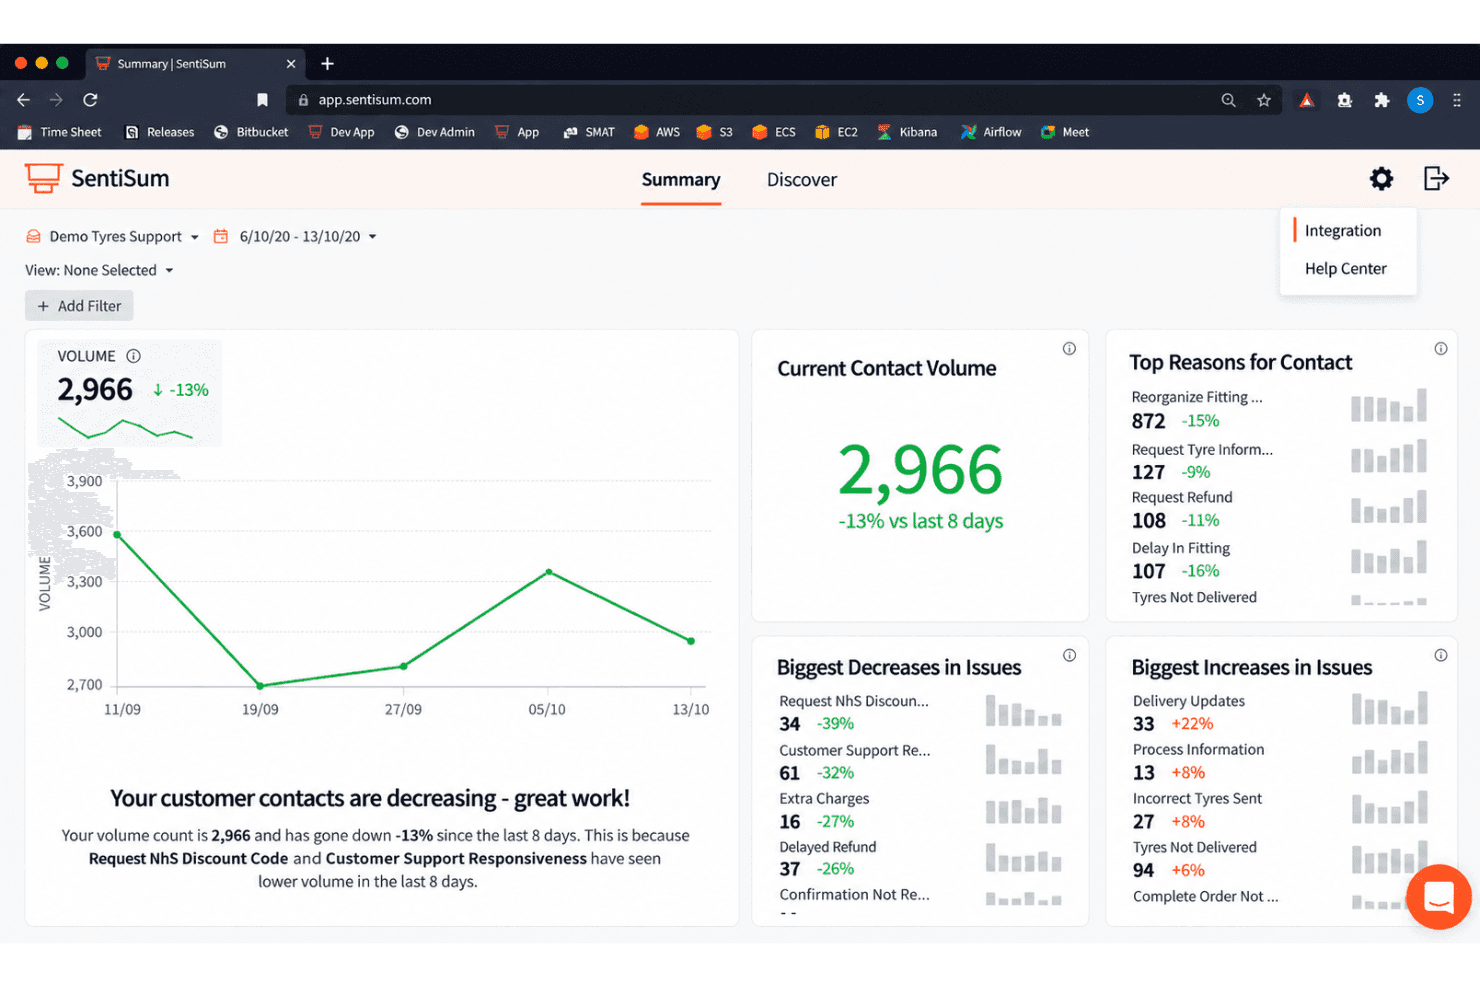Open the browser three-dot menu
Image resolution: width=1480 pixels, height=987 pixels.
pyautogui.click(x=1457, y=100)
